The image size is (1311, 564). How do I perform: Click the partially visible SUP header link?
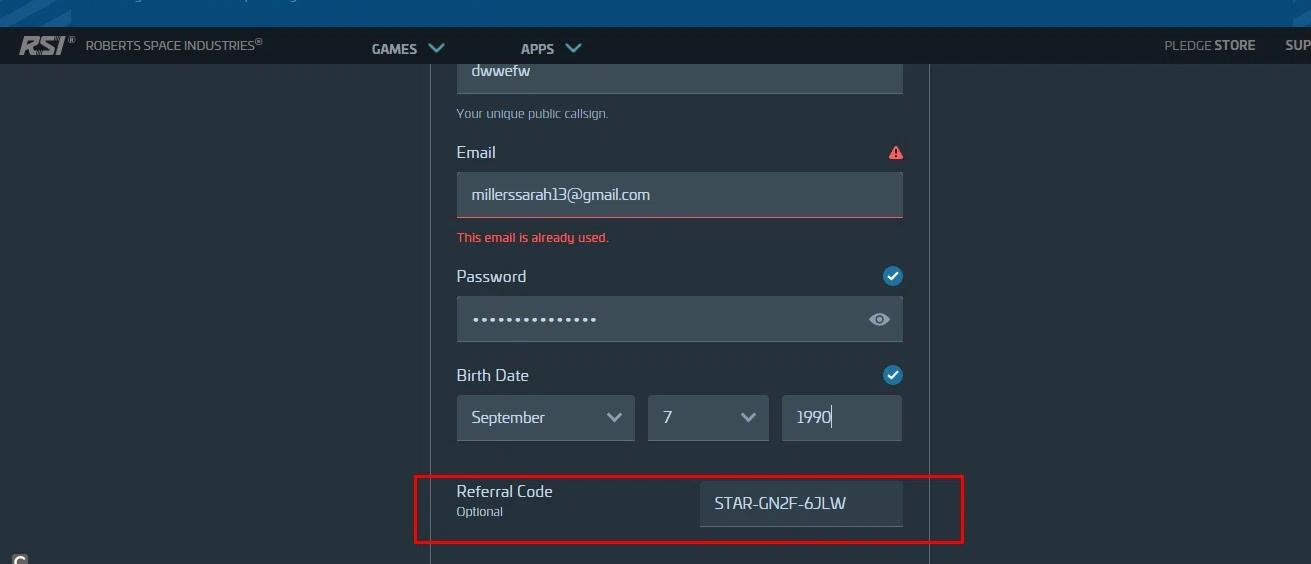[1297, 46]
